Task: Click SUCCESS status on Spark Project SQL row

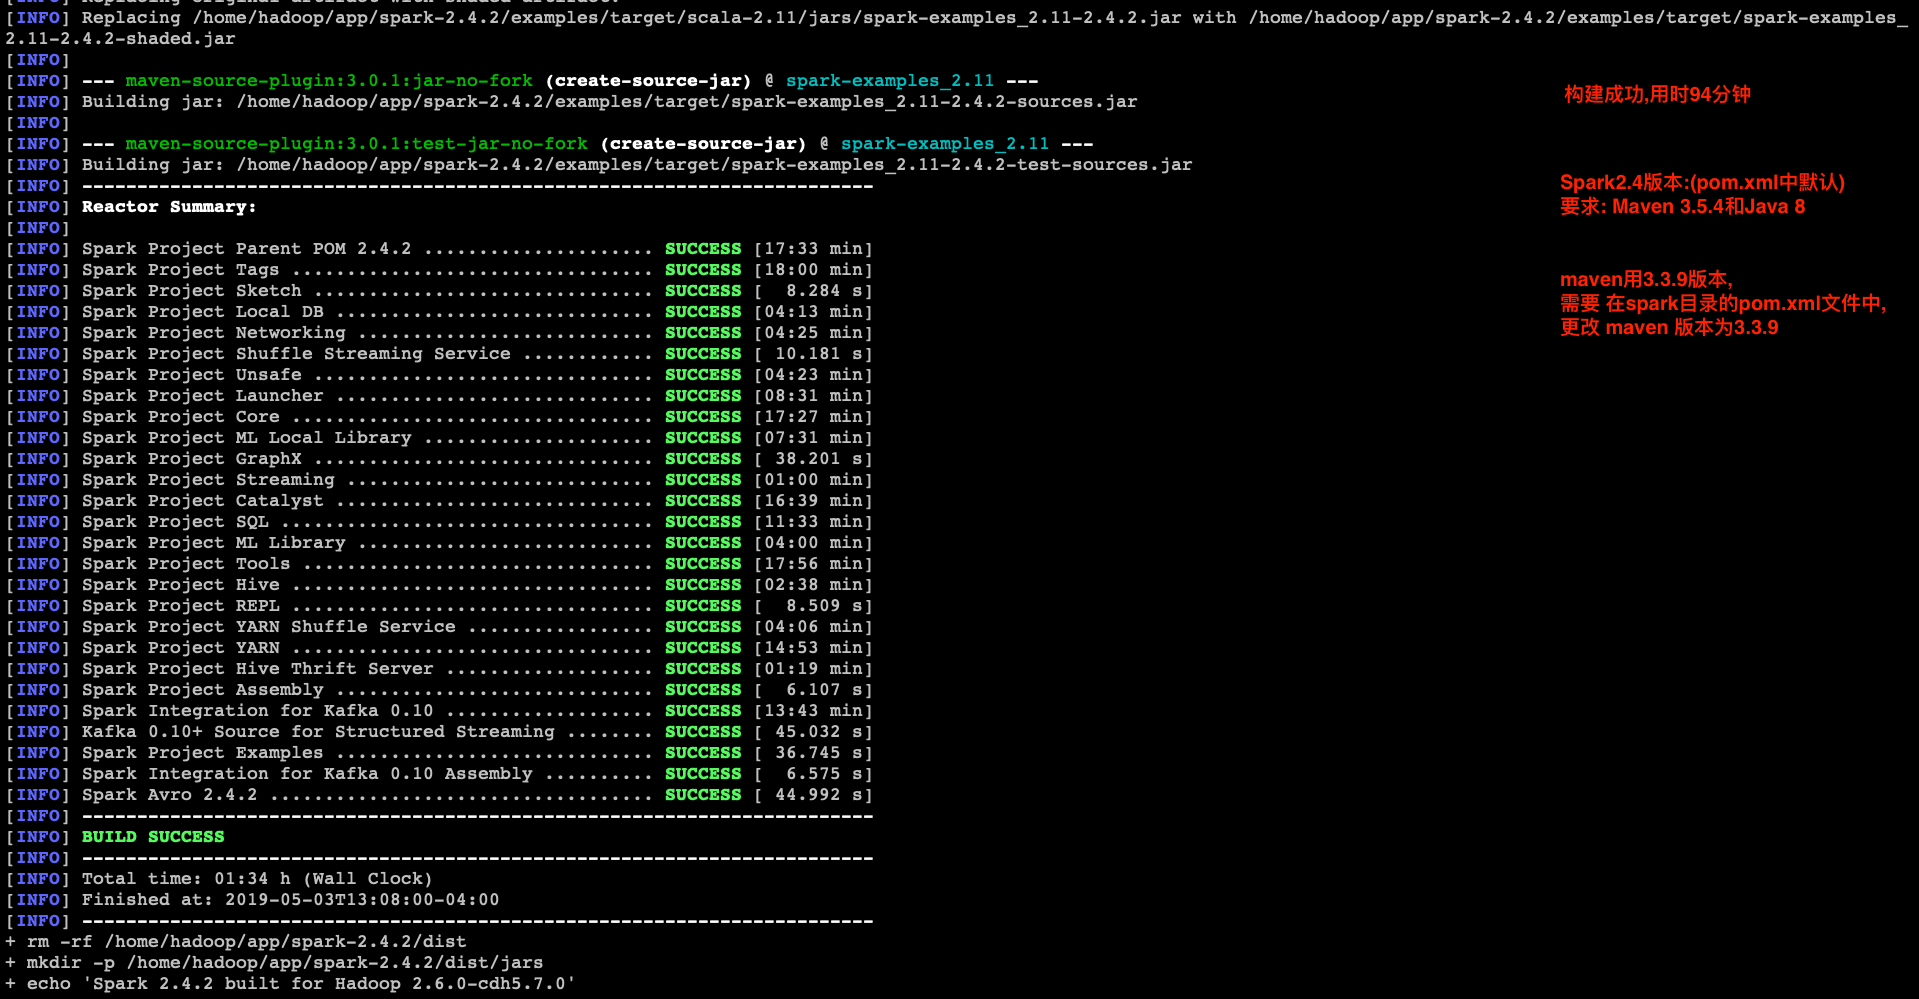Action: [704, 522]
